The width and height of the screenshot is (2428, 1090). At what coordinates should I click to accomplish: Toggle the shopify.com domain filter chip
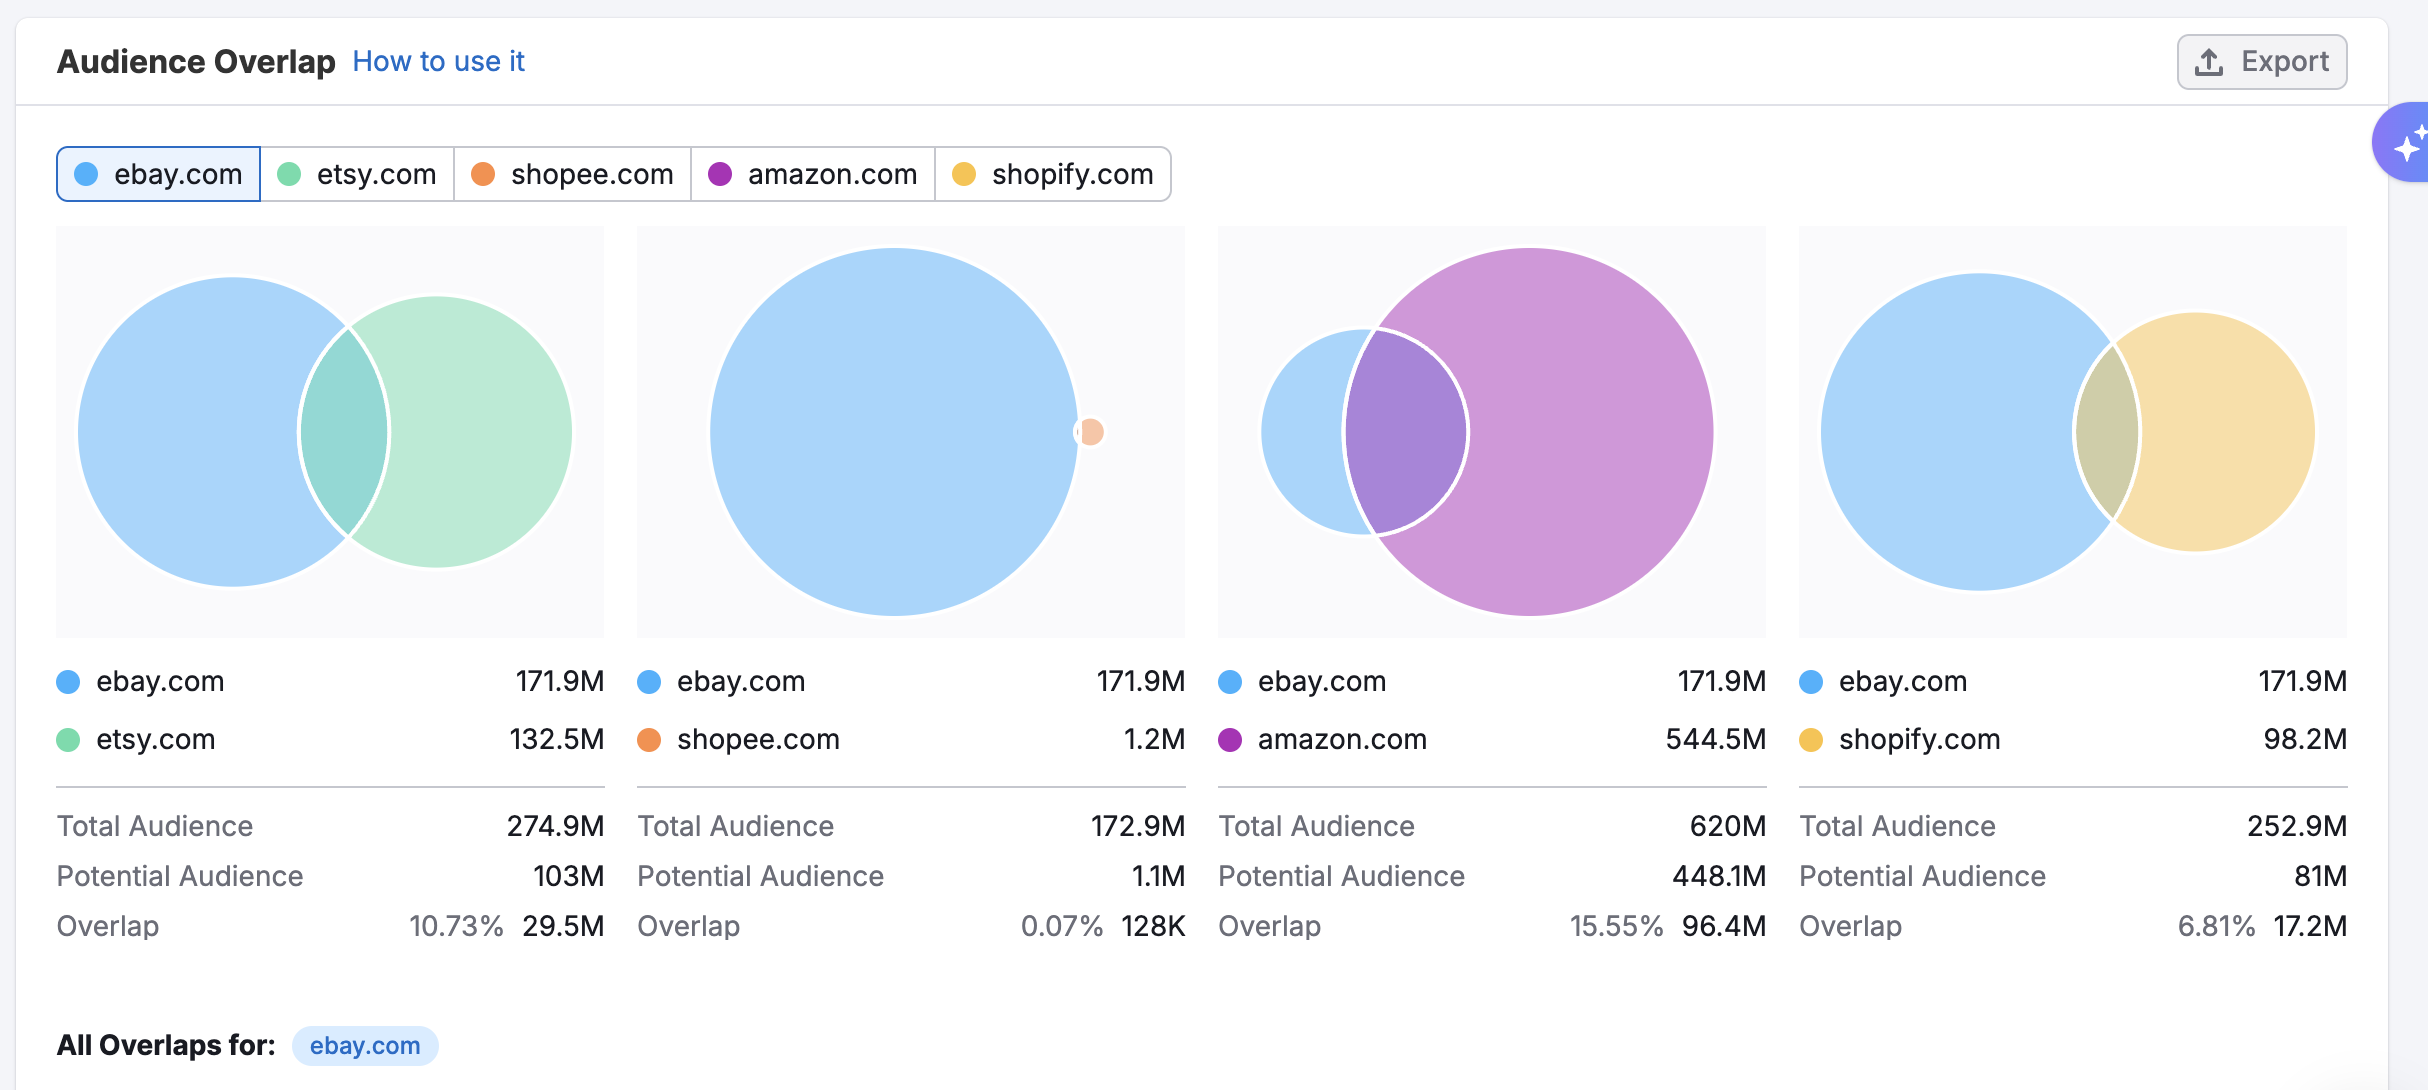[x=1053, y=174]
